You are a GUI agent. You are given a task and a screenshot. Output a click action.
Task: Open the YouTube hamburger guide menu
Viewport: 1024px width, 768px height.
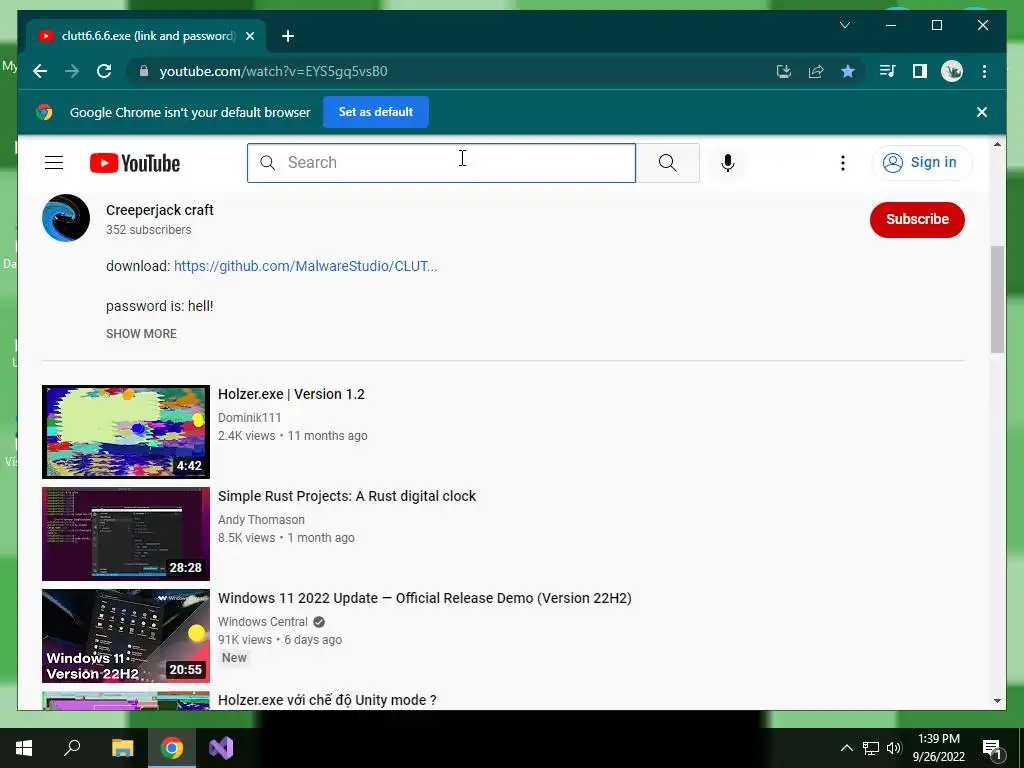(54, 163)
